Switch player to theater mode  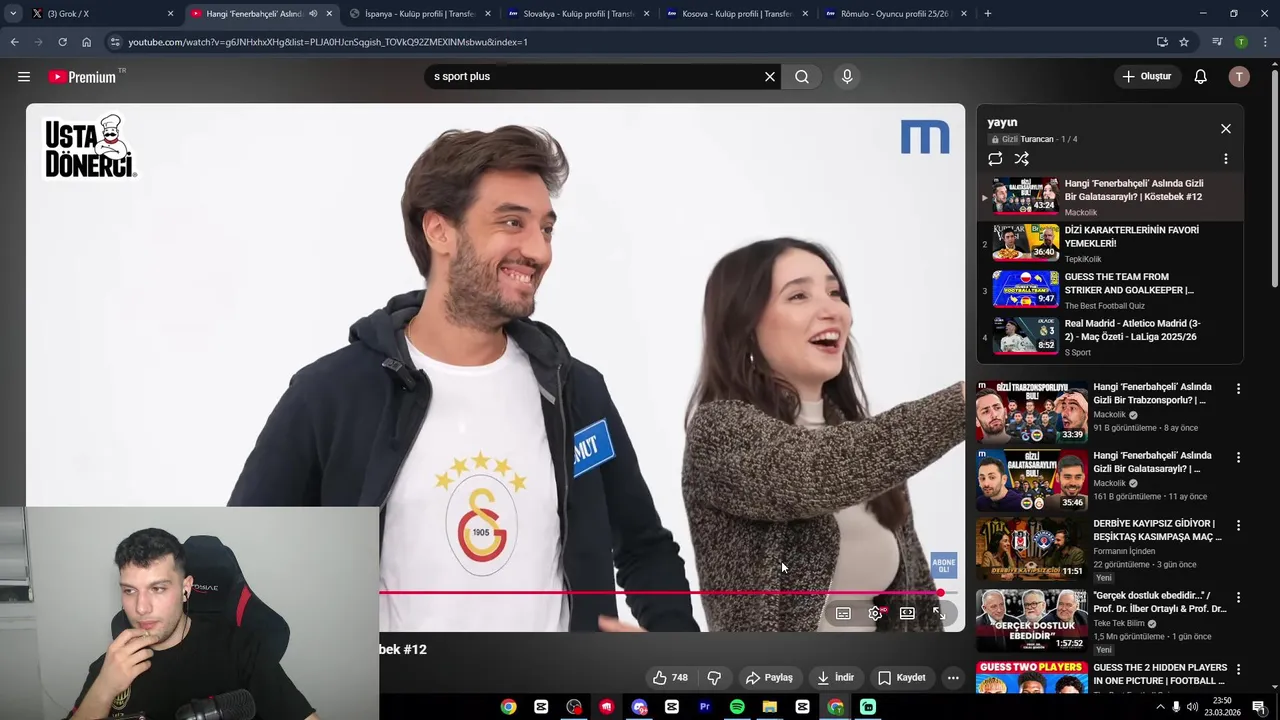(x=907, y=613)
